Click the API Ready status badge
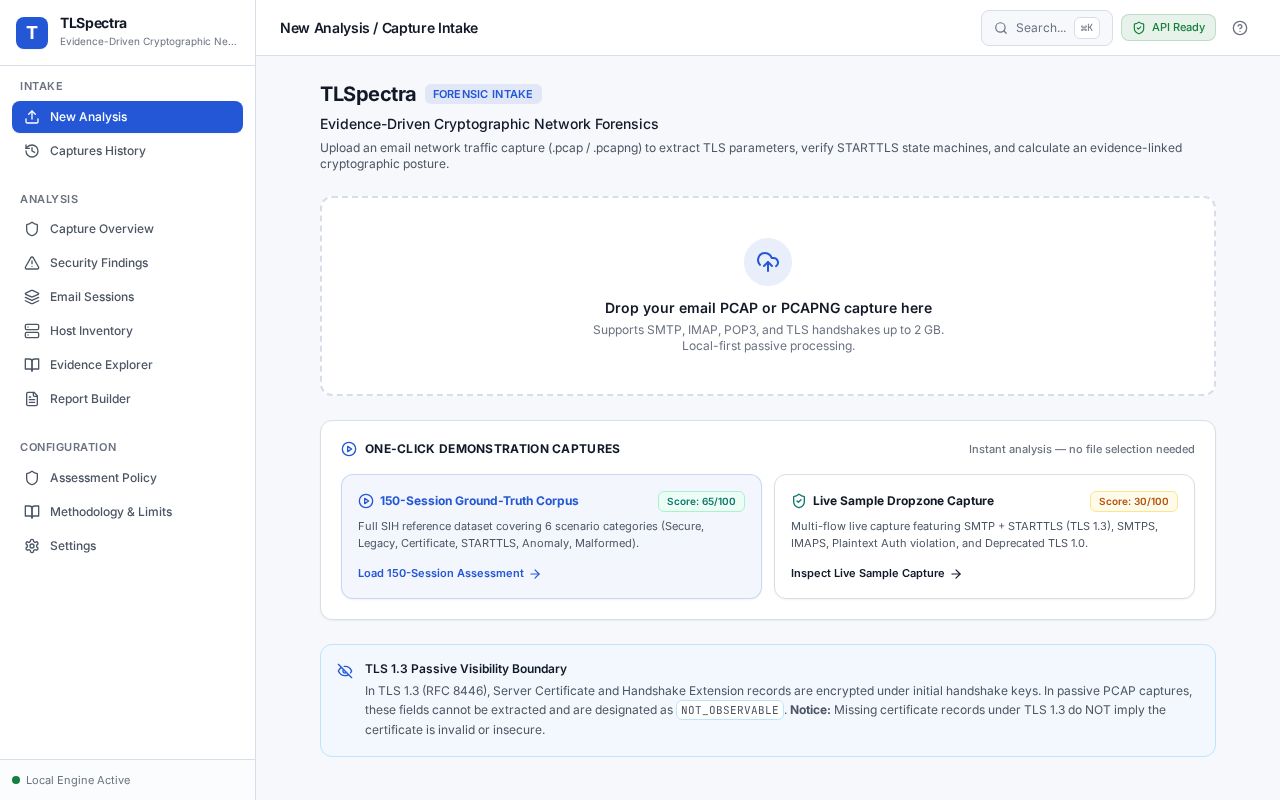Screen dimensions: 1280x800 (x=1168, y=28)
